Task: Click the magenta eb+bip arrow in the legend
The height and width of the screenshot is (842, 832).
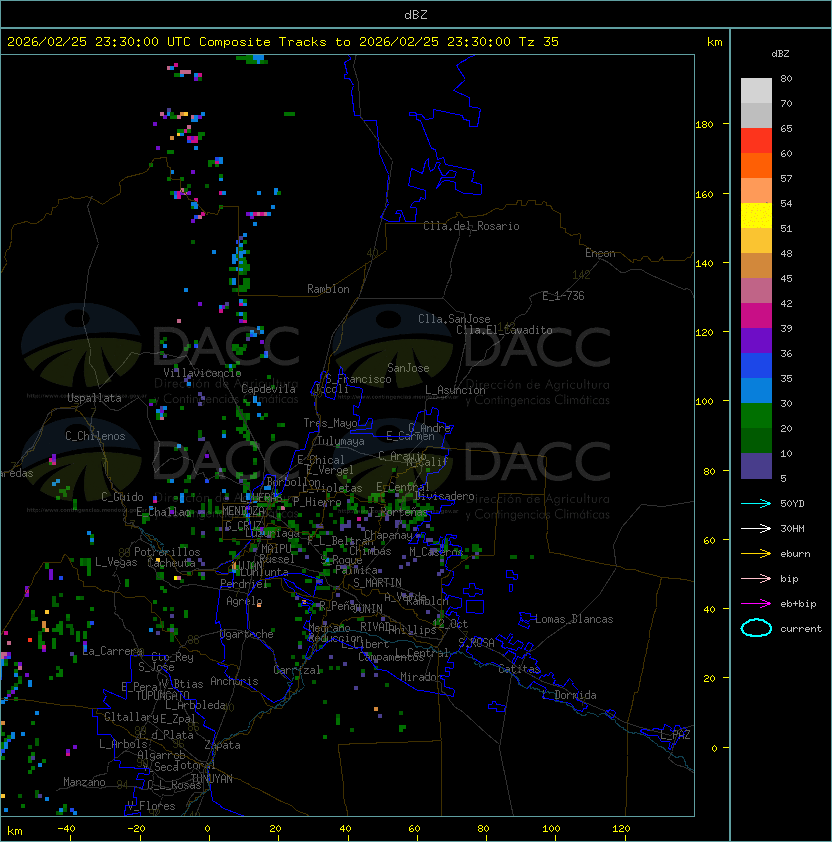Action: pyautogui.click(x=757, y=603)
